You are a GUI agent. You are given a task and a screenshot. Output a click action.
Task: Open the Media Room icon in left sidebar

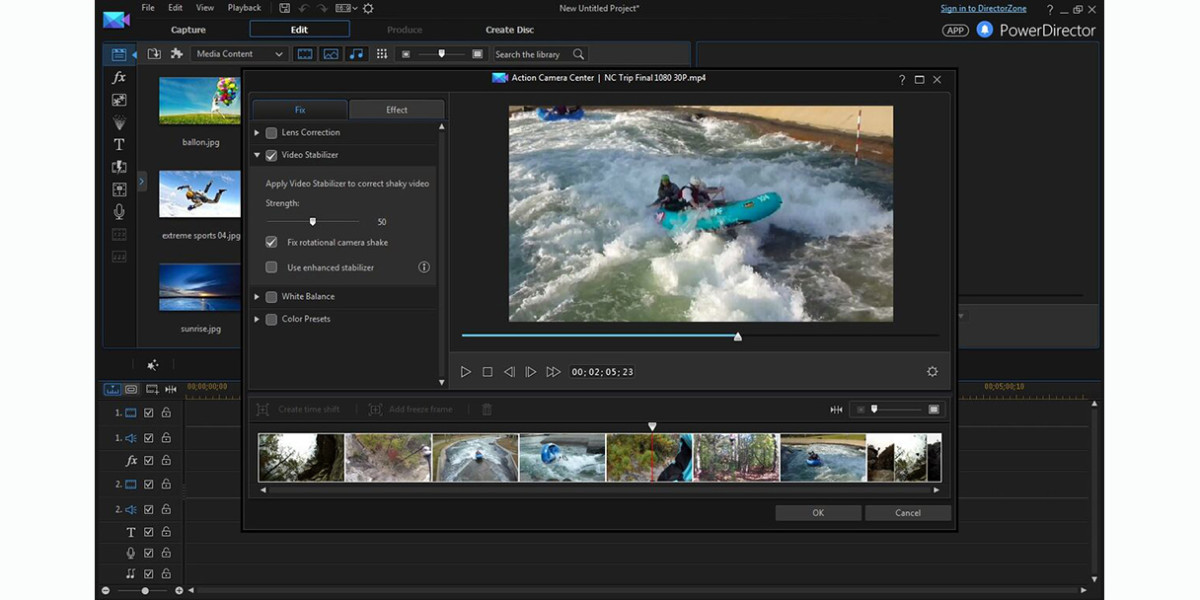(x=119, y=54)
